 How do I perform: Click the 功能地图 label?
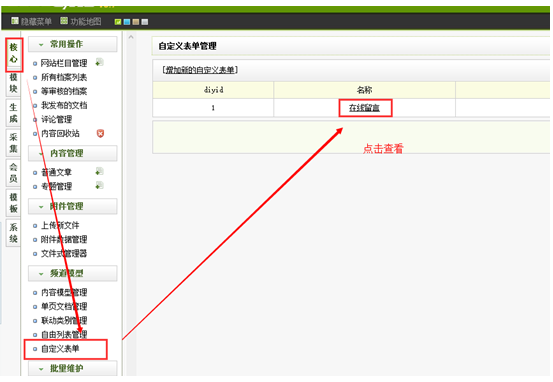(86, 22)
